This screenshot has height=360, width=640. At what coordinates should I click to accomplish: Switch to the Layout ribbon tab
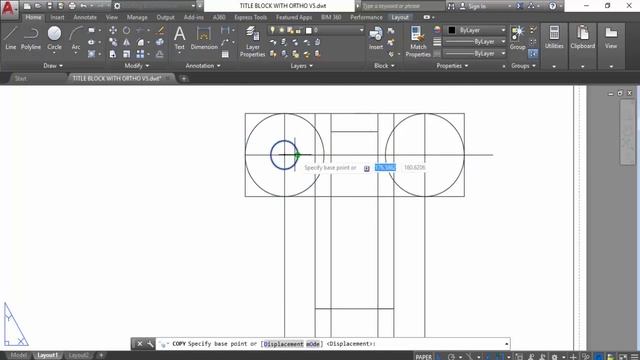(x=400, y=18)
